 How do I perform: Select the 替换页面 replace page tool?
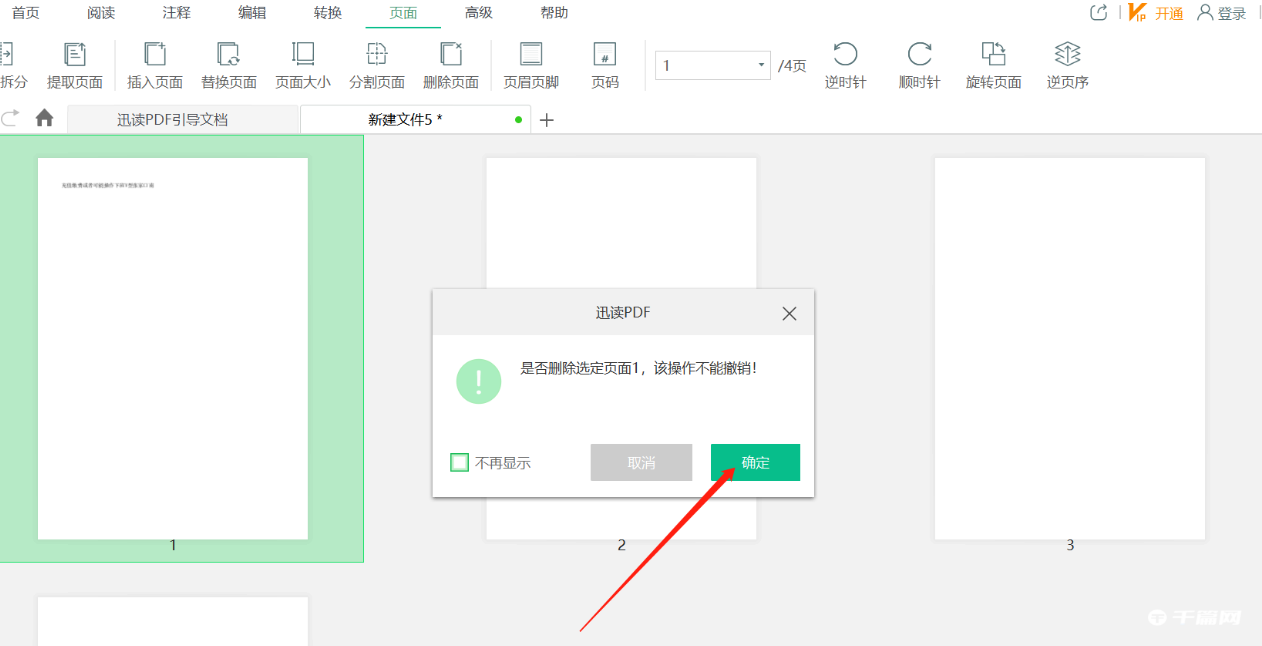228,63
